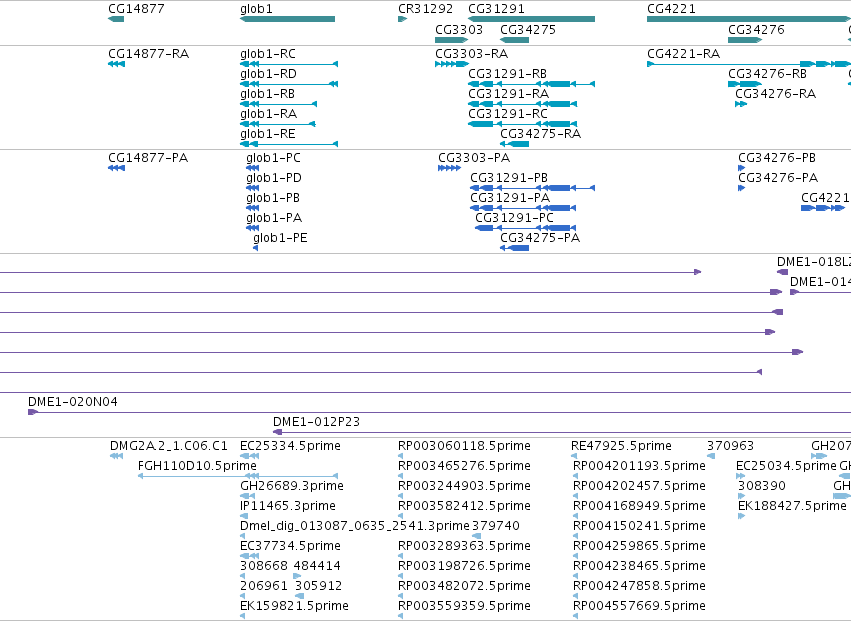
Task: Click the 484414 EST label
Action: tap(317, 566)
